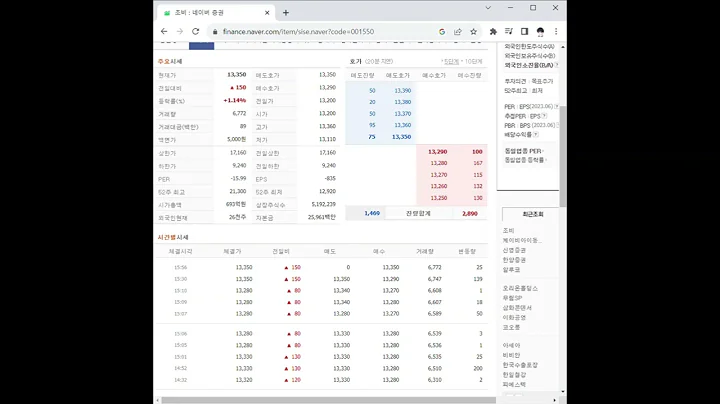Reload the Naver Finance page
Screen dimensions: 720x404
pyautogui.click(x=196, y=31)
